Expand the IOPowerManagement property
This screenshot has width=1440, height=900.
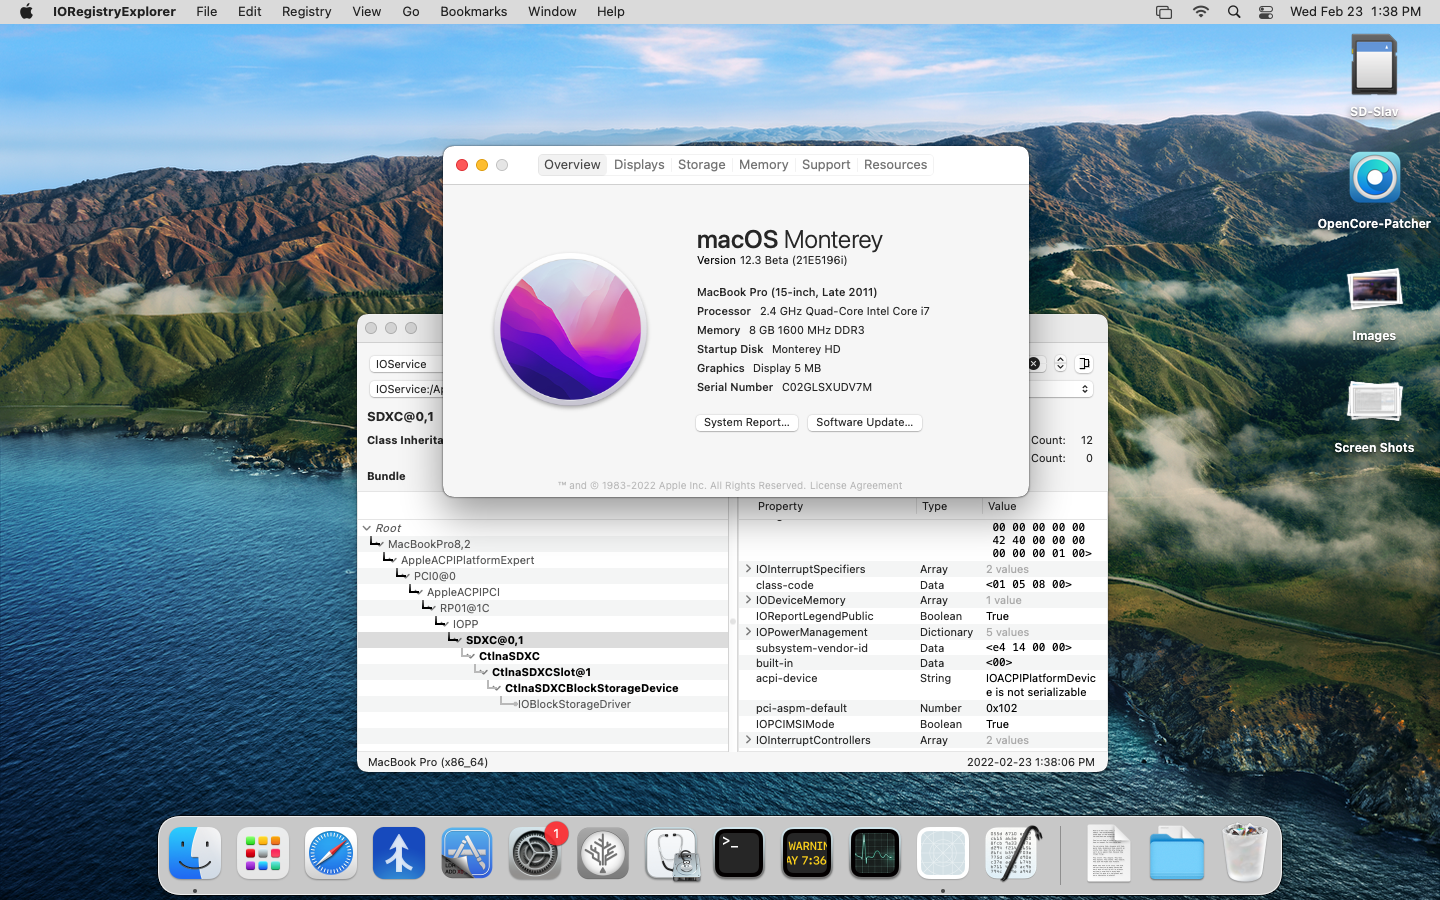tap(748, 632)
